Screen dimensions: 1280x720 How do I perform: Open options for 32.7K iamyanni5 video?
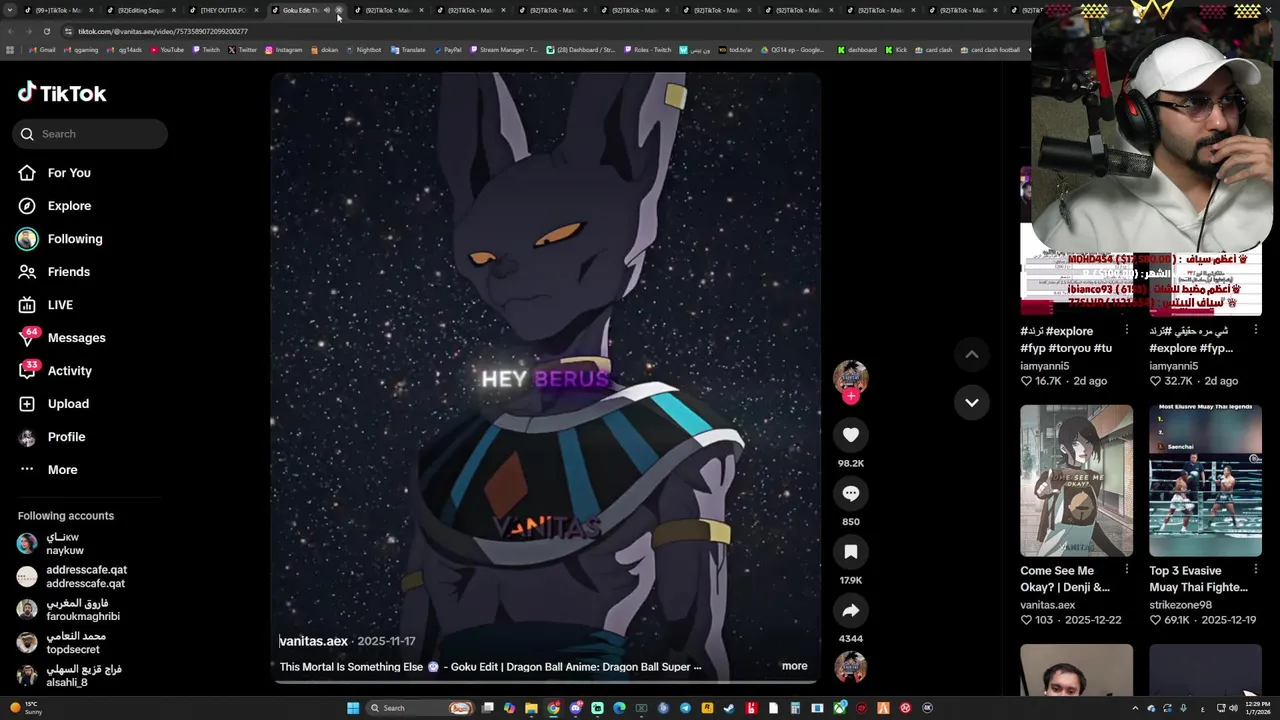(x=1256, y=330)
